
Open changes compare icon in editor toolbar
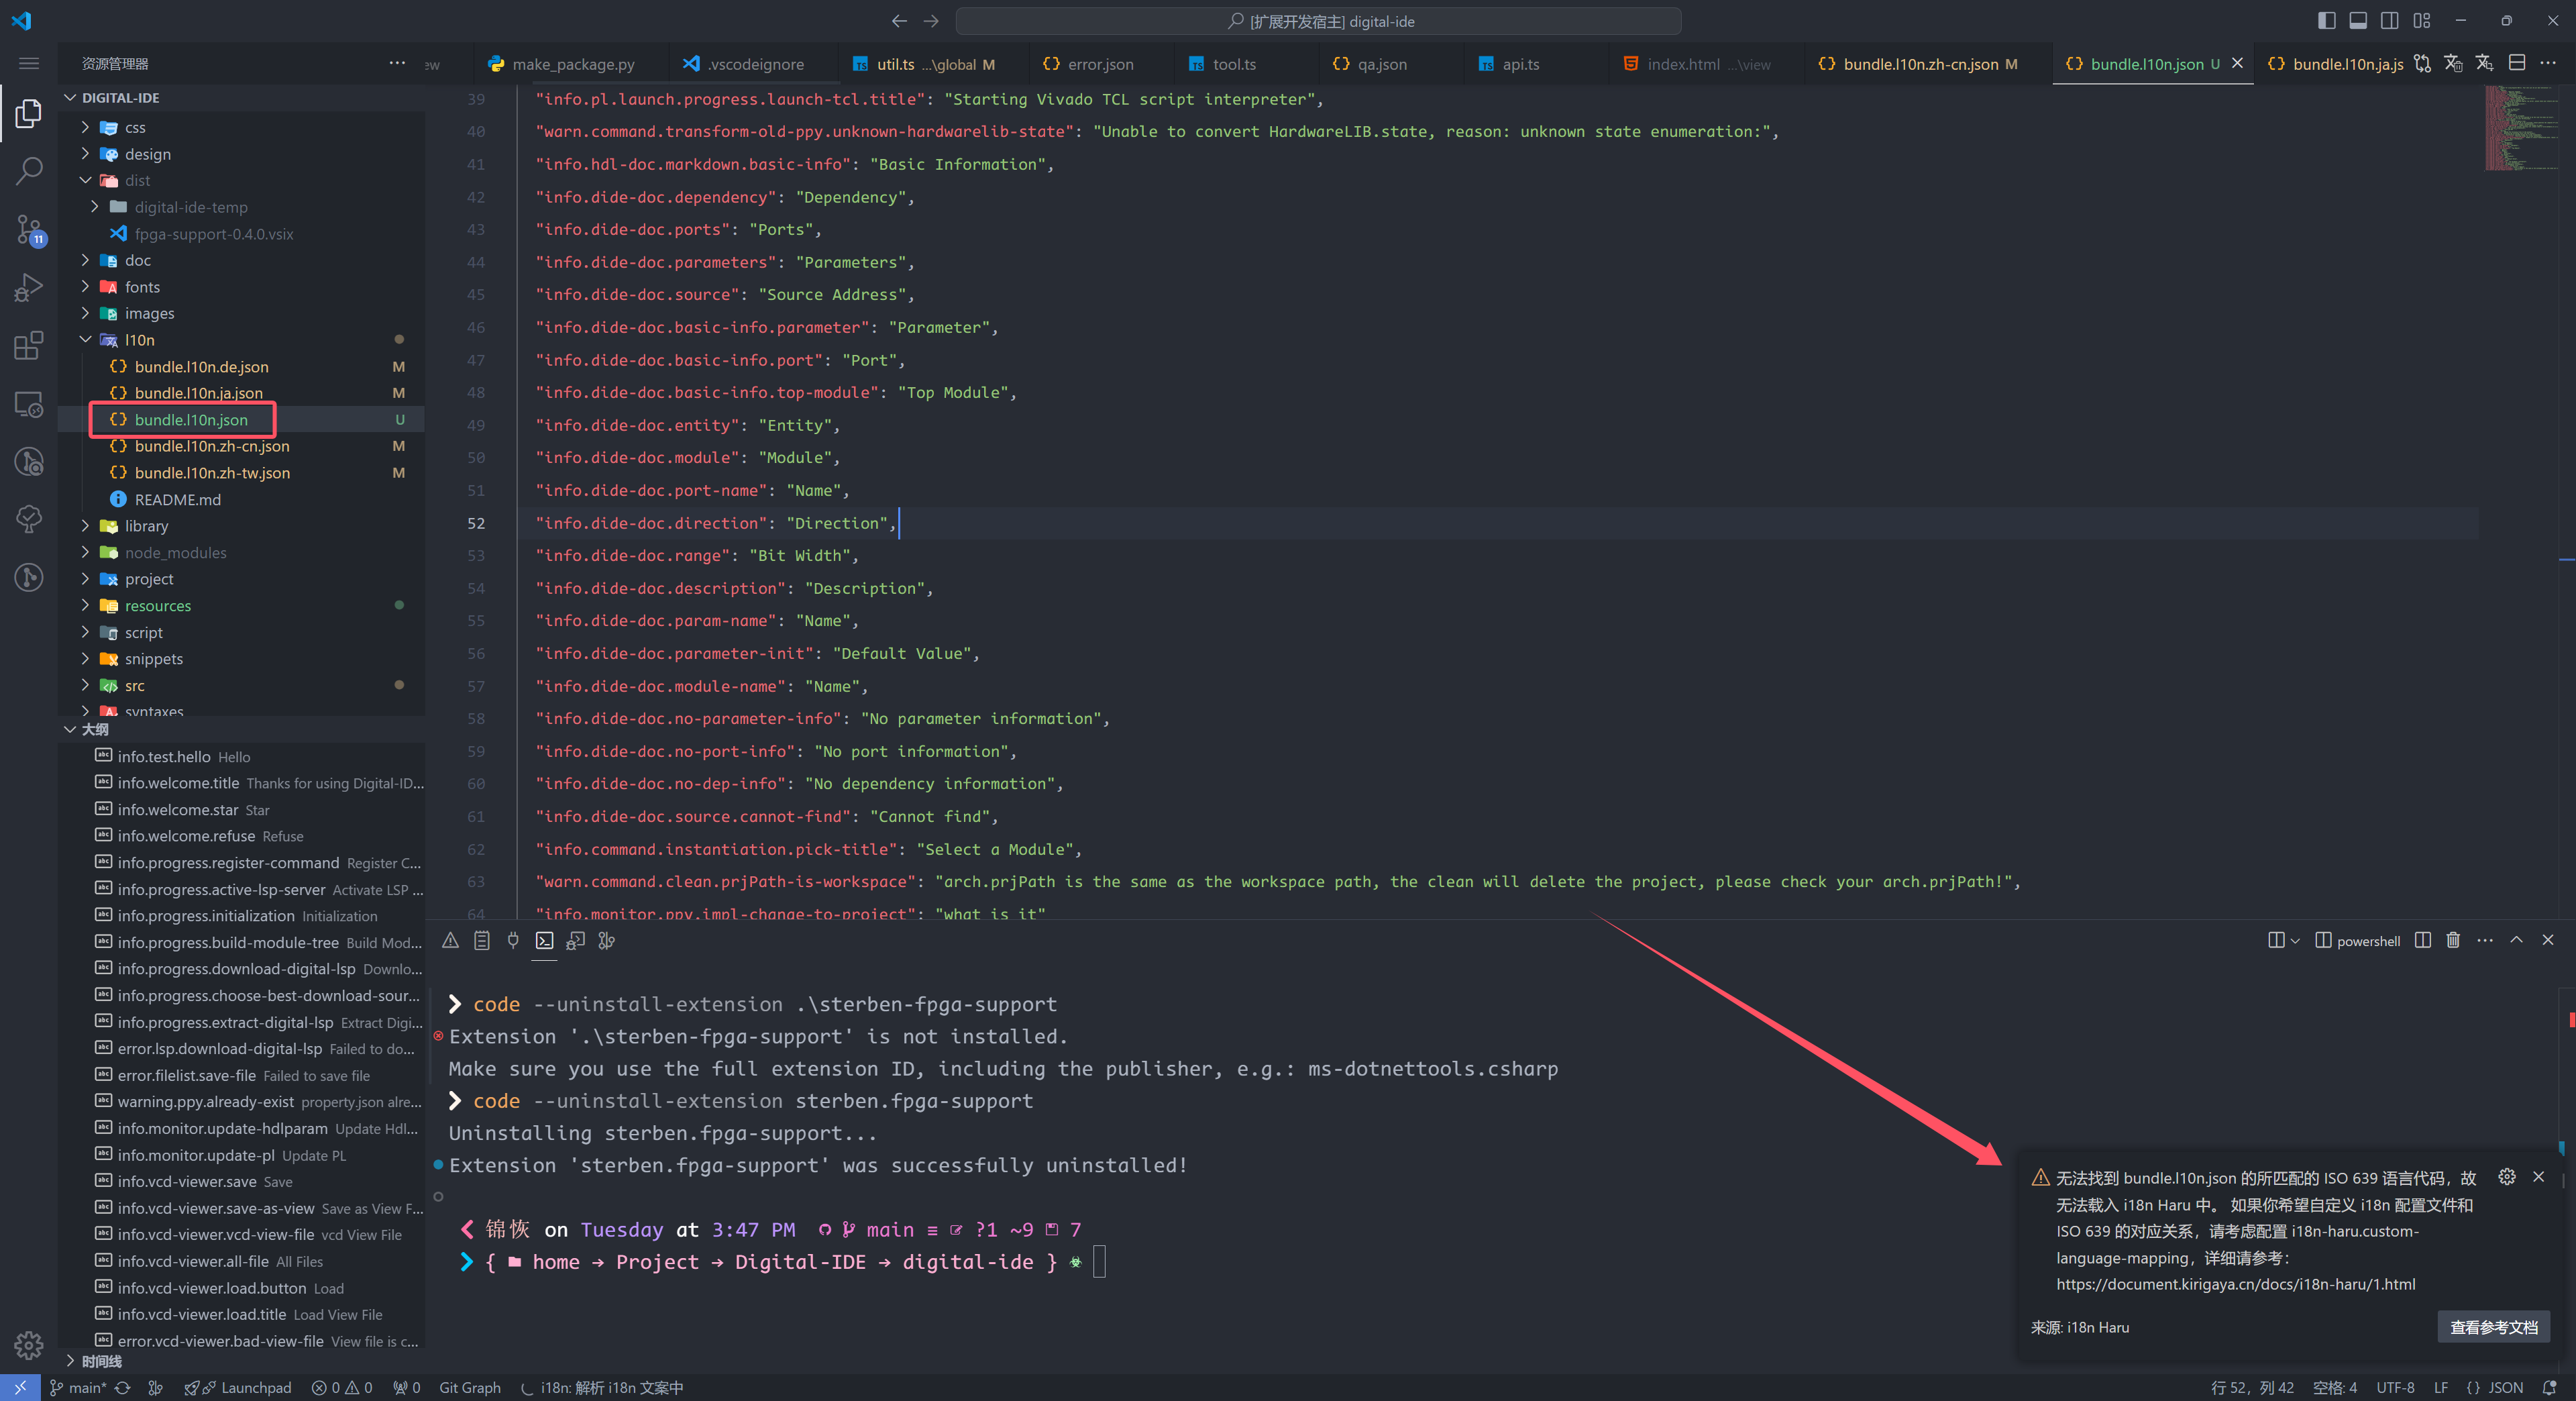[2422, 63]
